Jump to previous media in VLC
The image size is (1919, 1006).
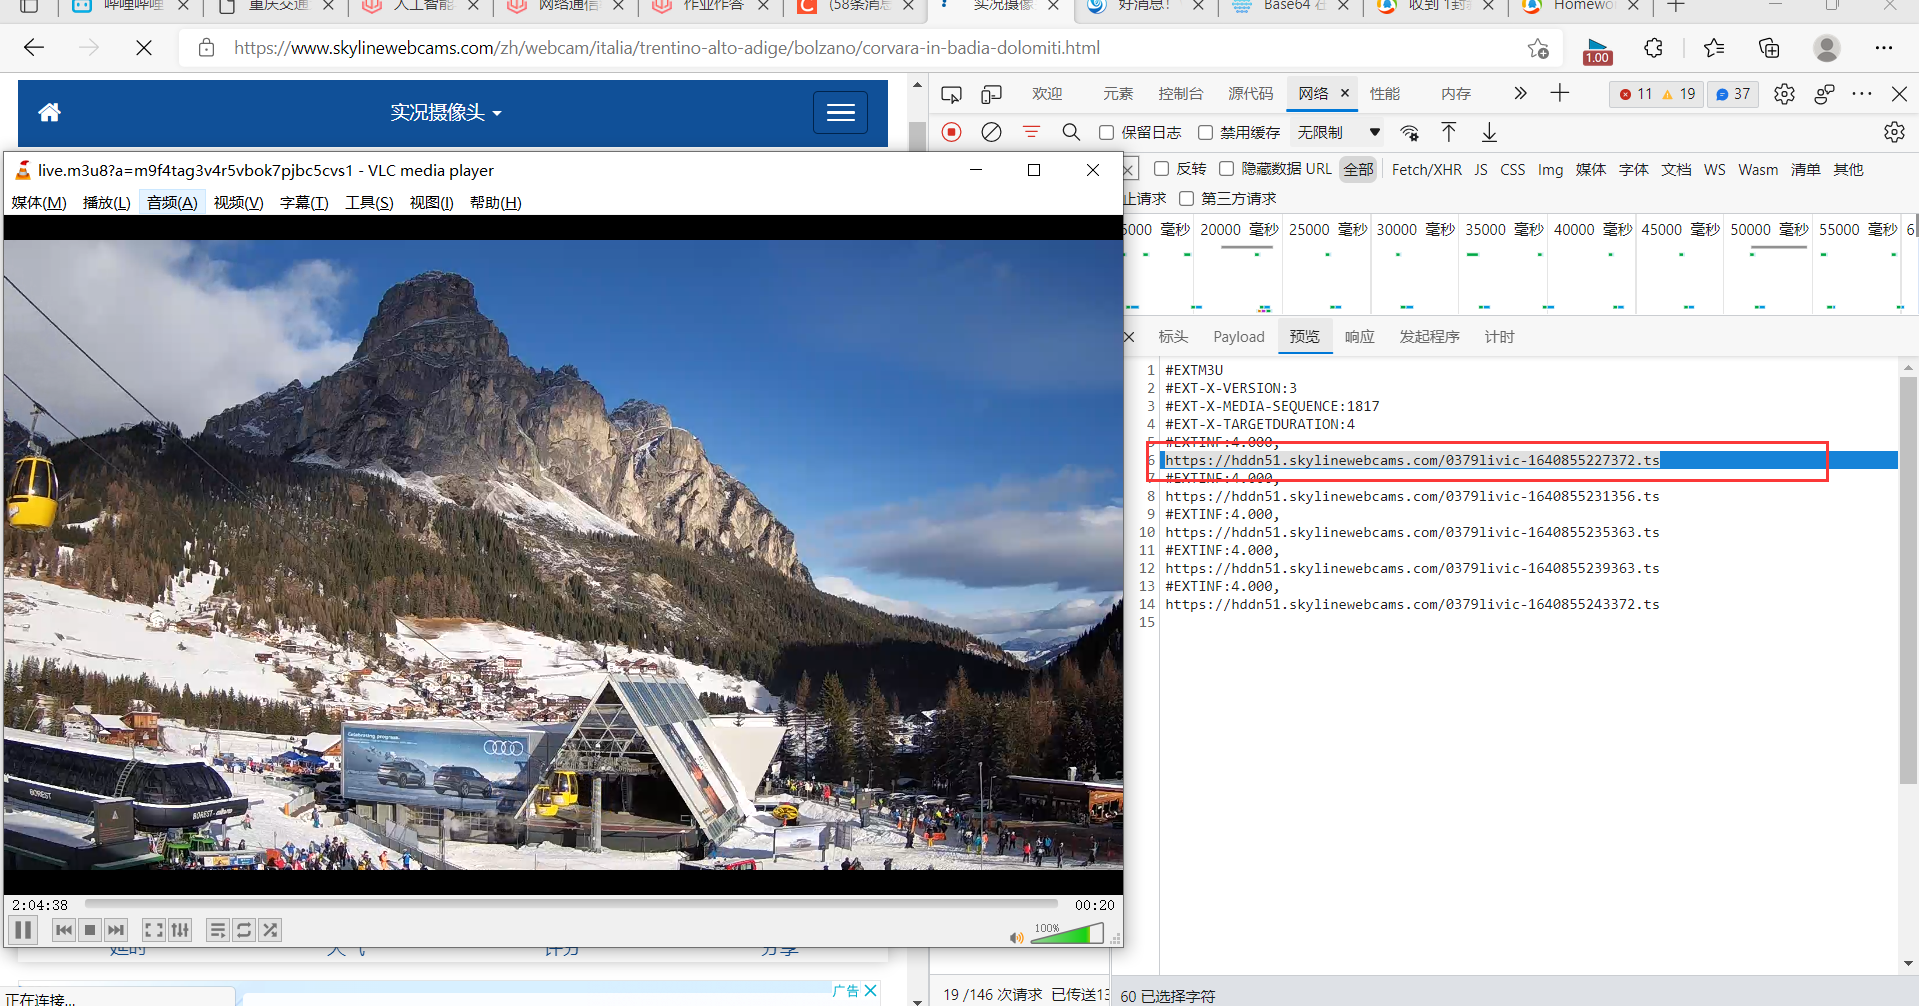click(64, 930)
